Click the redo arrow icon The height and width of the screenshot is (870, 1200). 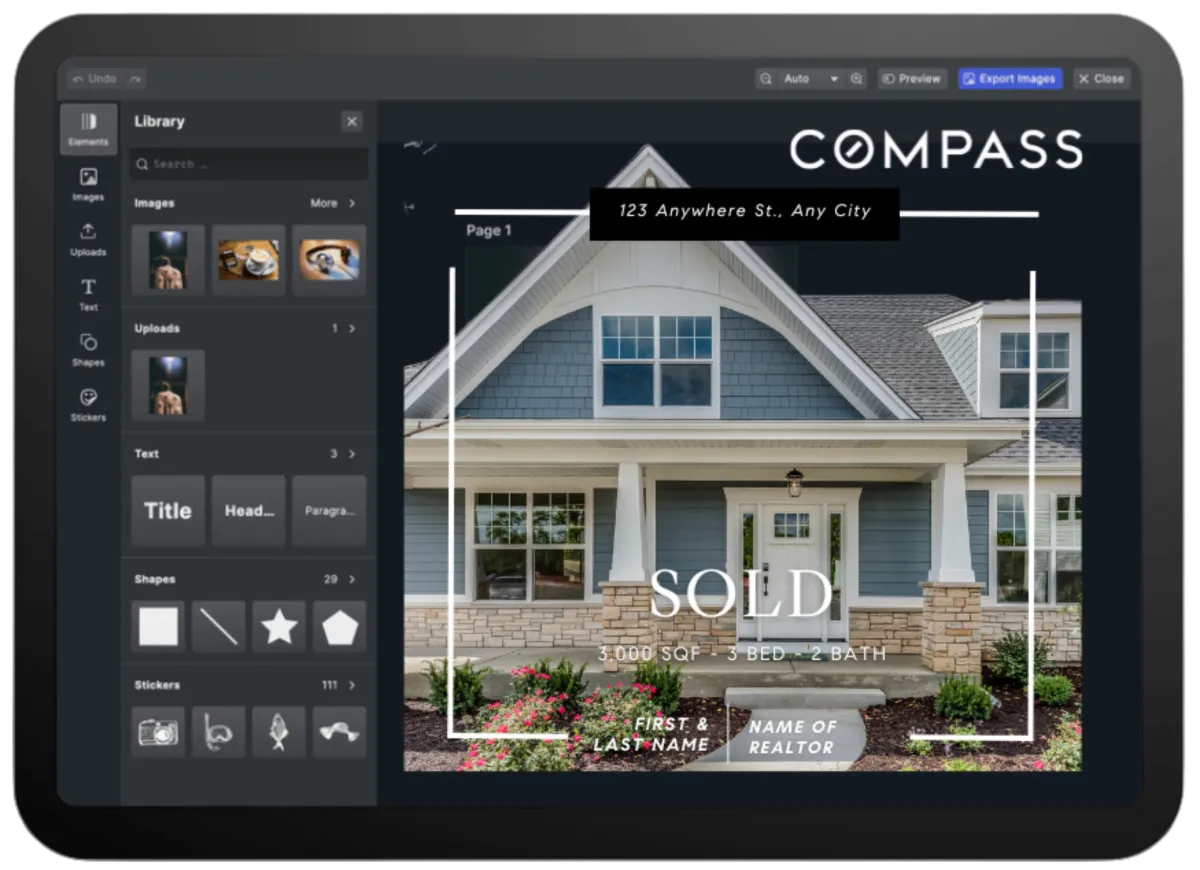(x=135, y=78)
